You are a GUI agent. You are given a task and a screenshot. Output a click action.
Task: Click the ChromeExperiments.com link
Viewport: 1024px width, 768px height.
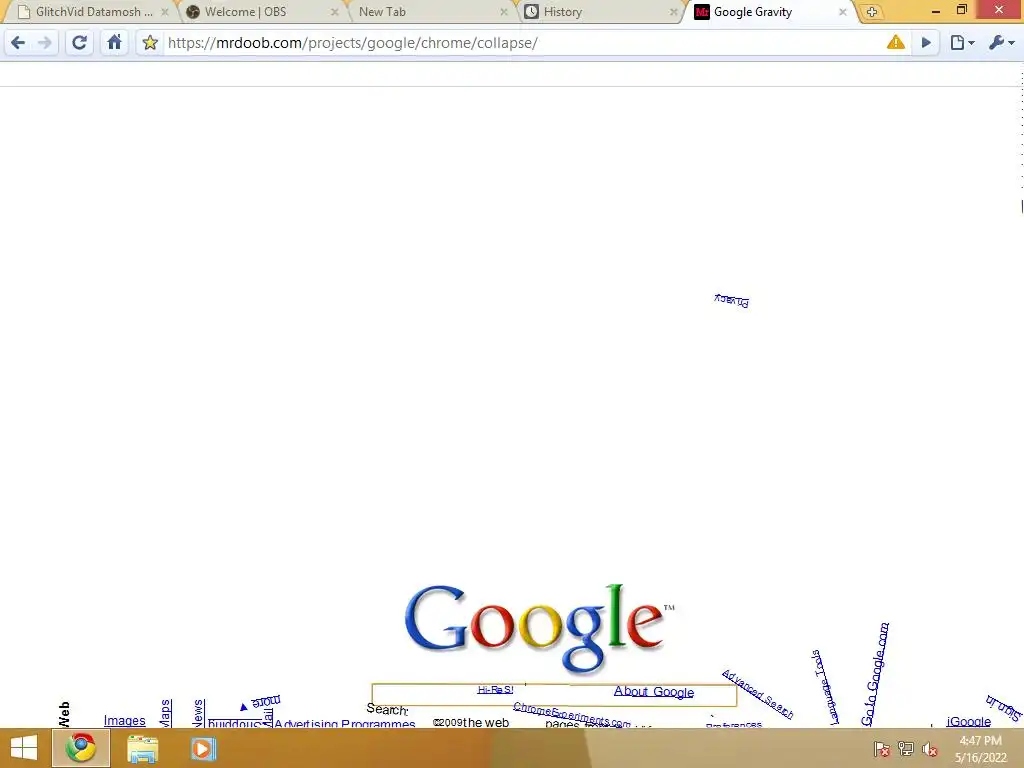pyautogui.click(x=571, y=715)
